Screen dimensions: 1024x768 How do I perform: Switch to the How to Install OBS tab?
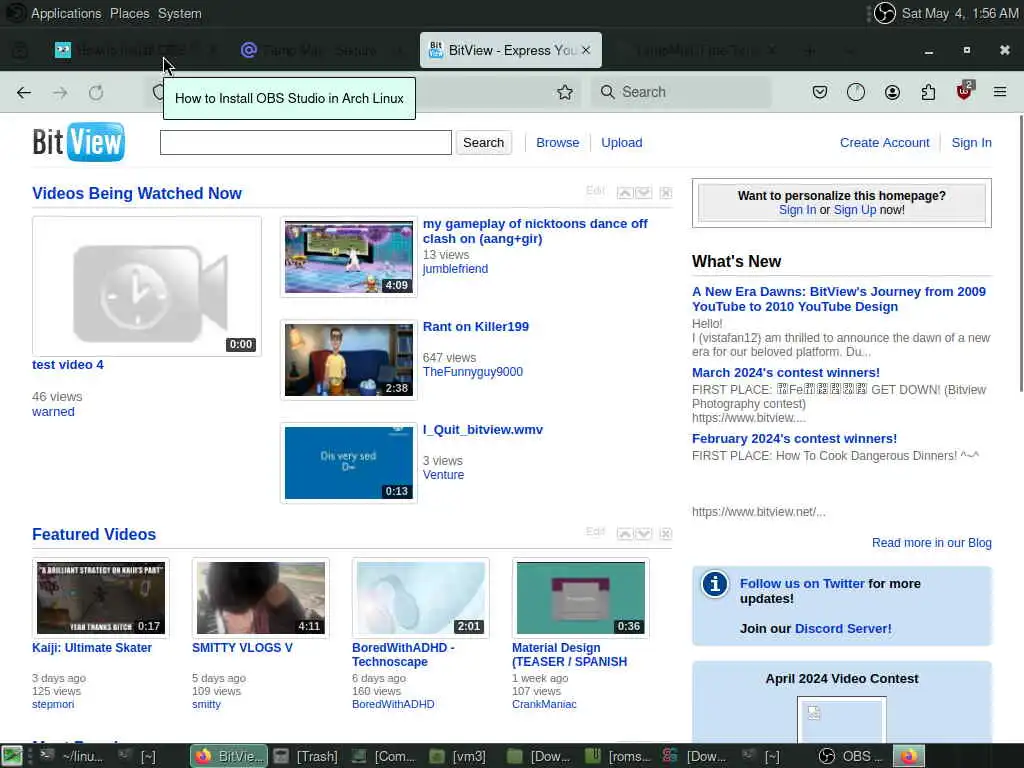click(136, 50)
